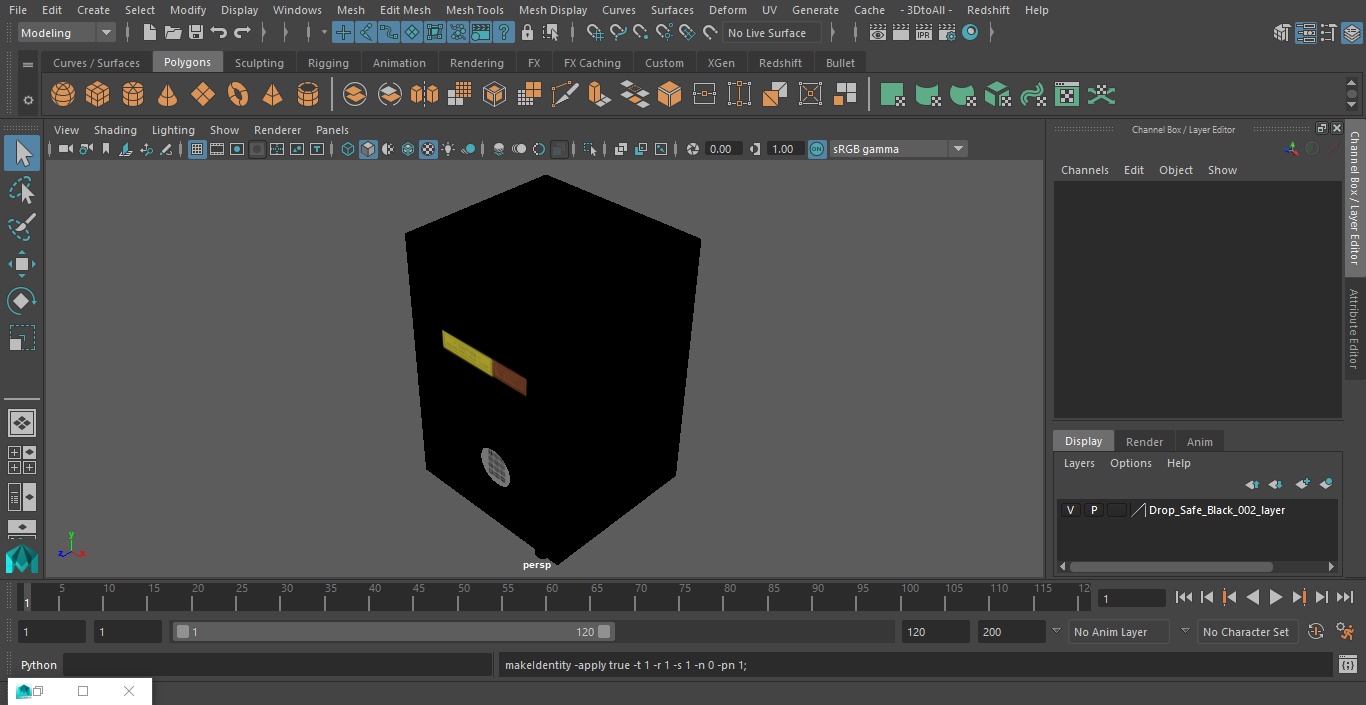Create a polygon pyramid from the shelf
Image resolution: width=1366 pixels, height=705 pixels.
272,95
